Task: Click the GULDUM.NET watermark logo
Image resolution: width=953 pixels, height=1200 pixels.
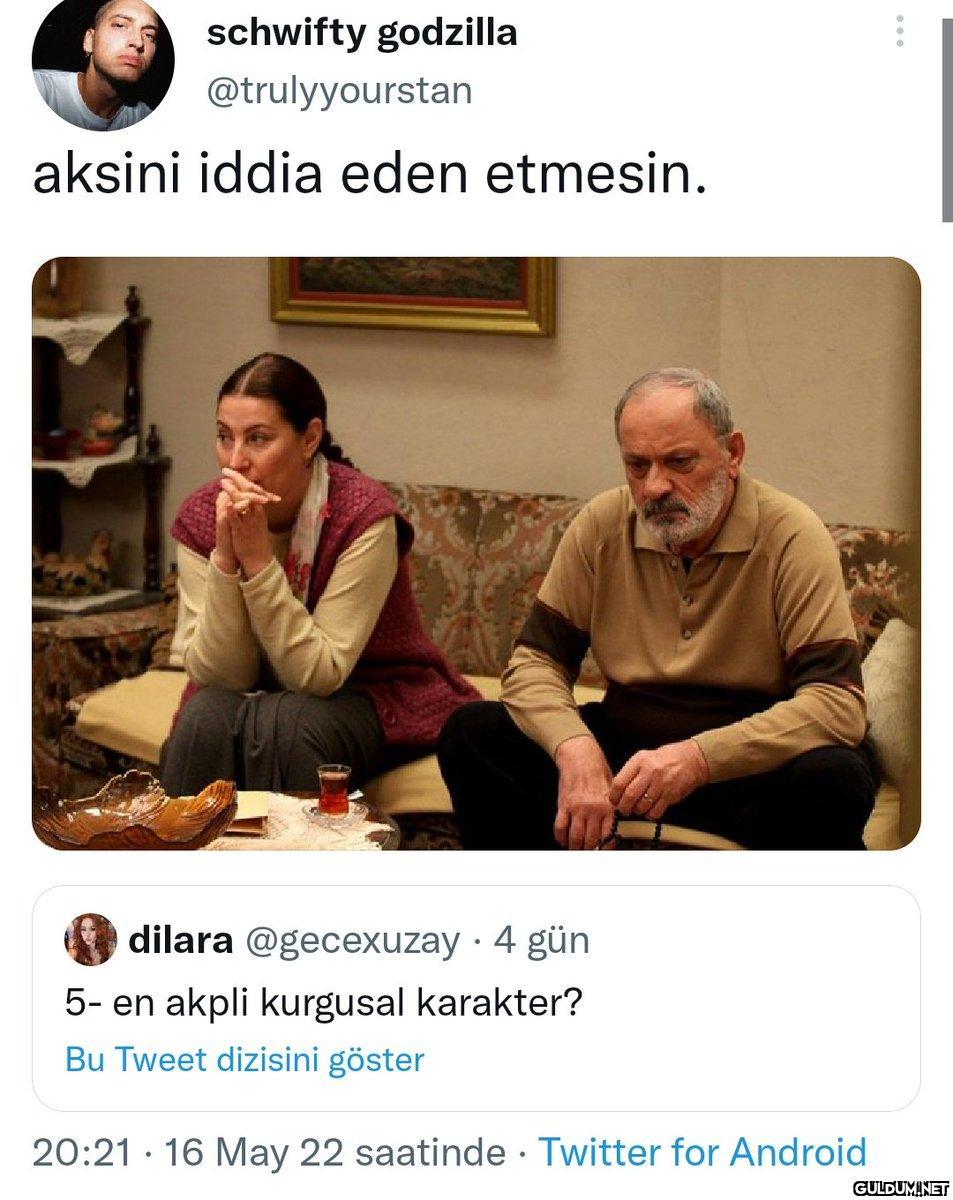Action: pos(900,1188)
